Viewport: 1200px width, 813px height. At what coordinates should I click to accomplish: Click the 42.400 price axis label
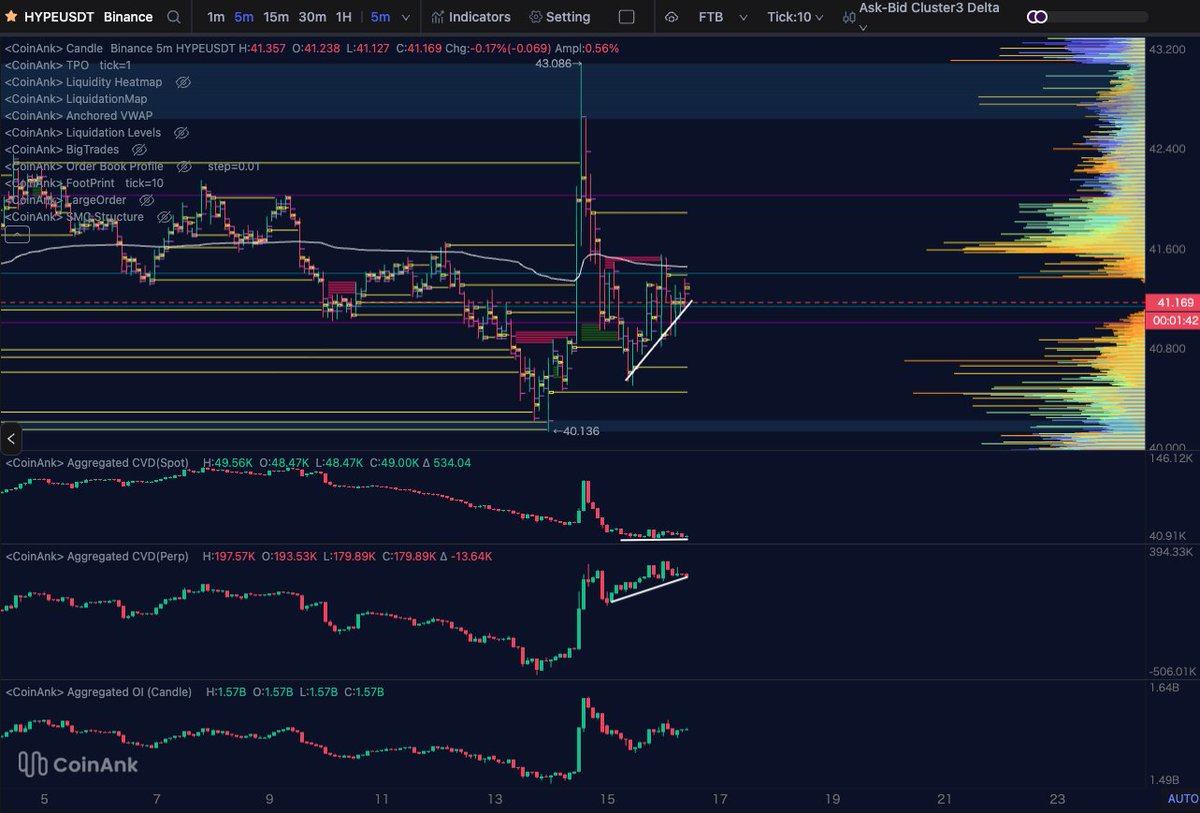pos(1166,149)
